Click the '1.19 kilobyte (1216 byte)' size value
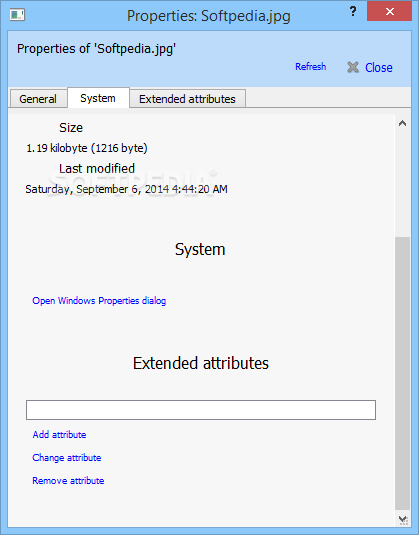This screenshot has width=419, height=535. [87, 148]
